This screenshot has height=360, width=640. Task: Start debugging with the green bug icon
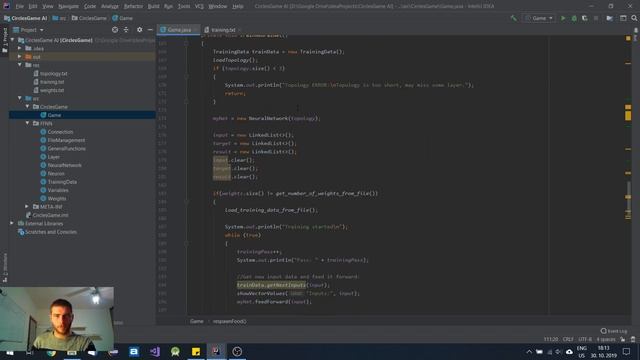(x=574, y=18)
